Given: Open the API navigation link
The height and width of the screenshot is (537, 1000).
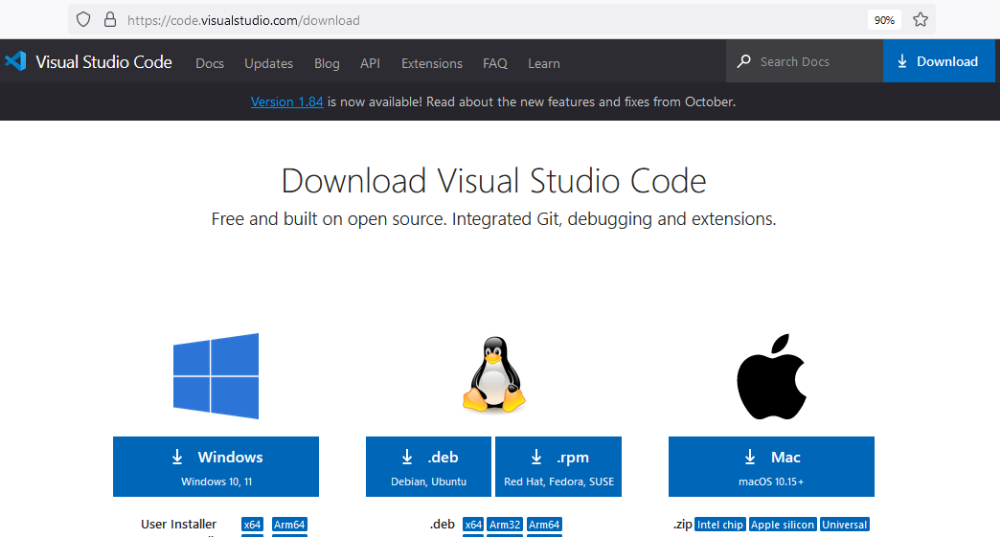Looking at the screenshot, I should 370,63.
